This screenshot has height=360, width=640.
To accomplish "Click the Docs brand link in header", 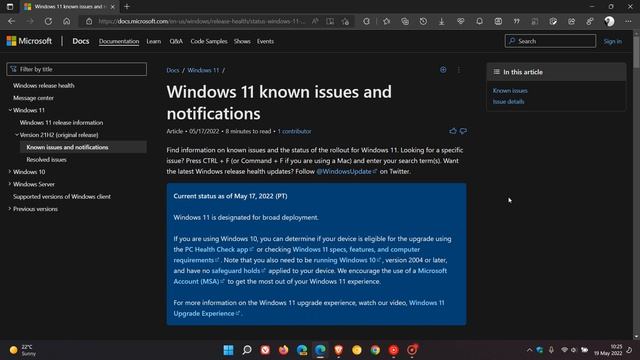I will [80, 41].
